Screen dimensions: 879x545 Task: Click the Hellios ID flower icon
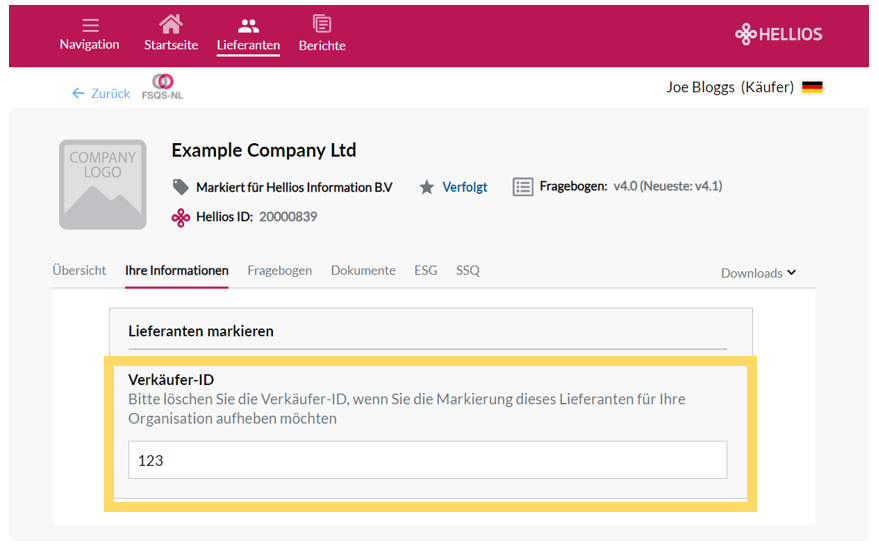[181, 218]
